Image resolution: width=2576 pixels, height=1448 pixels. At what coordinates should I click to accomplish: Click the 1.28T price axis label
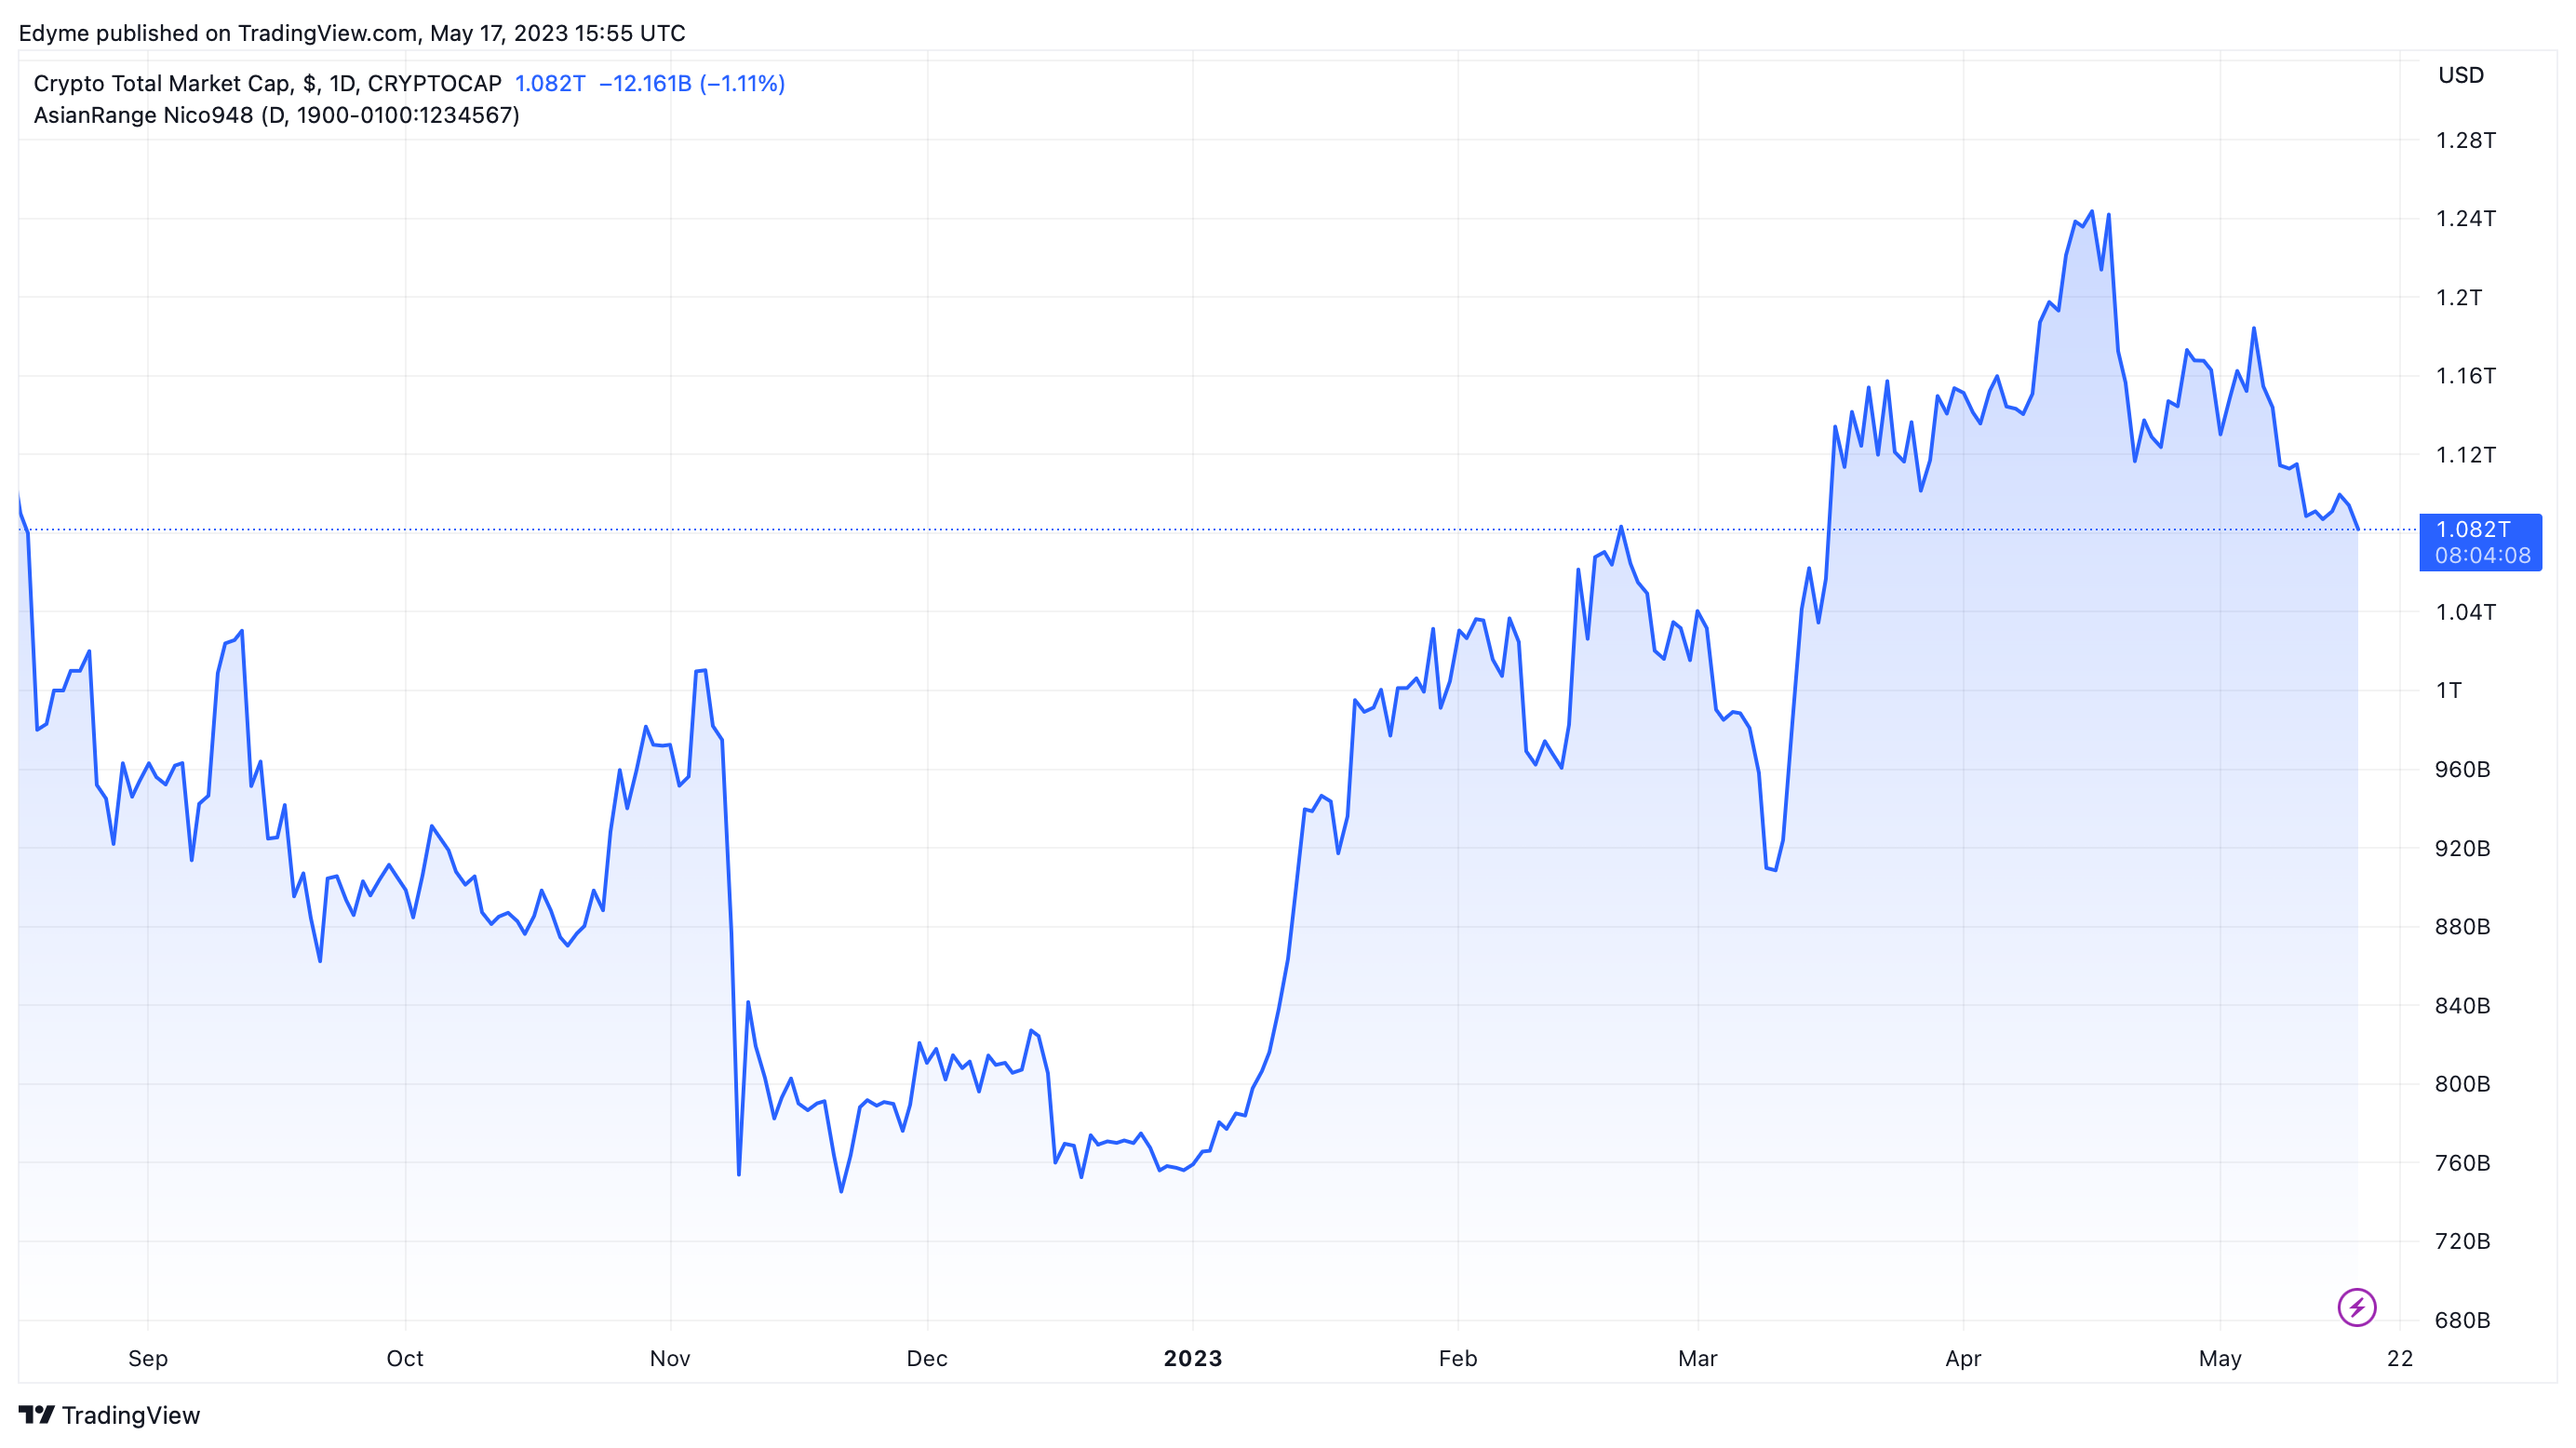[x=2465, y=140]
